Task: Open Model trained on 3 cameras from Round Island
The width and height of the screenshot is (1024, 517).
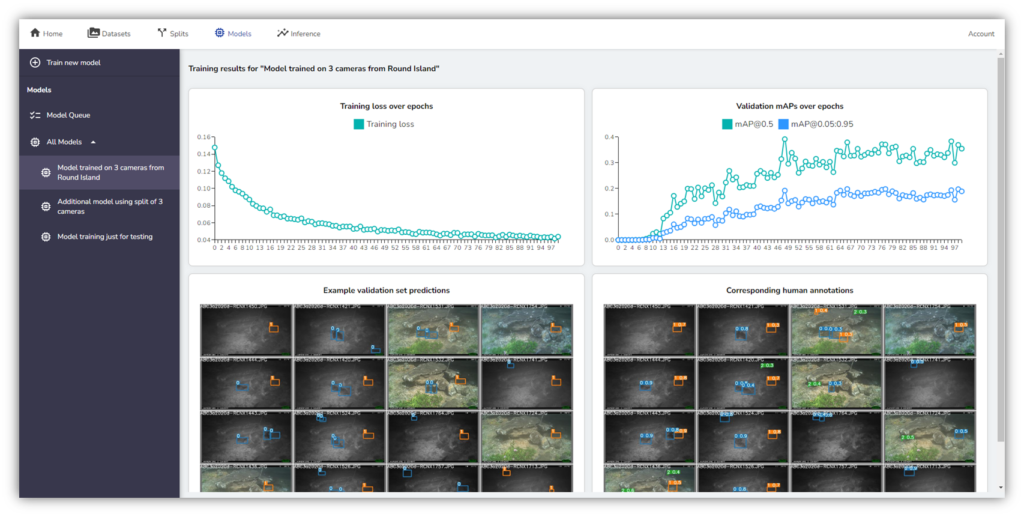Action: pos(110,172)
